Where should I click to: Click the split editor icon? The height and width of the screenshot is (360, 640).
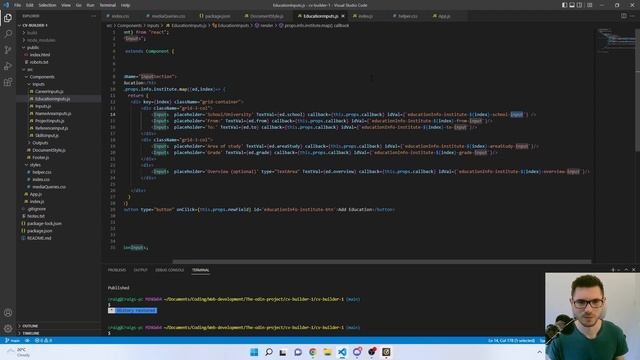(624, 16)
